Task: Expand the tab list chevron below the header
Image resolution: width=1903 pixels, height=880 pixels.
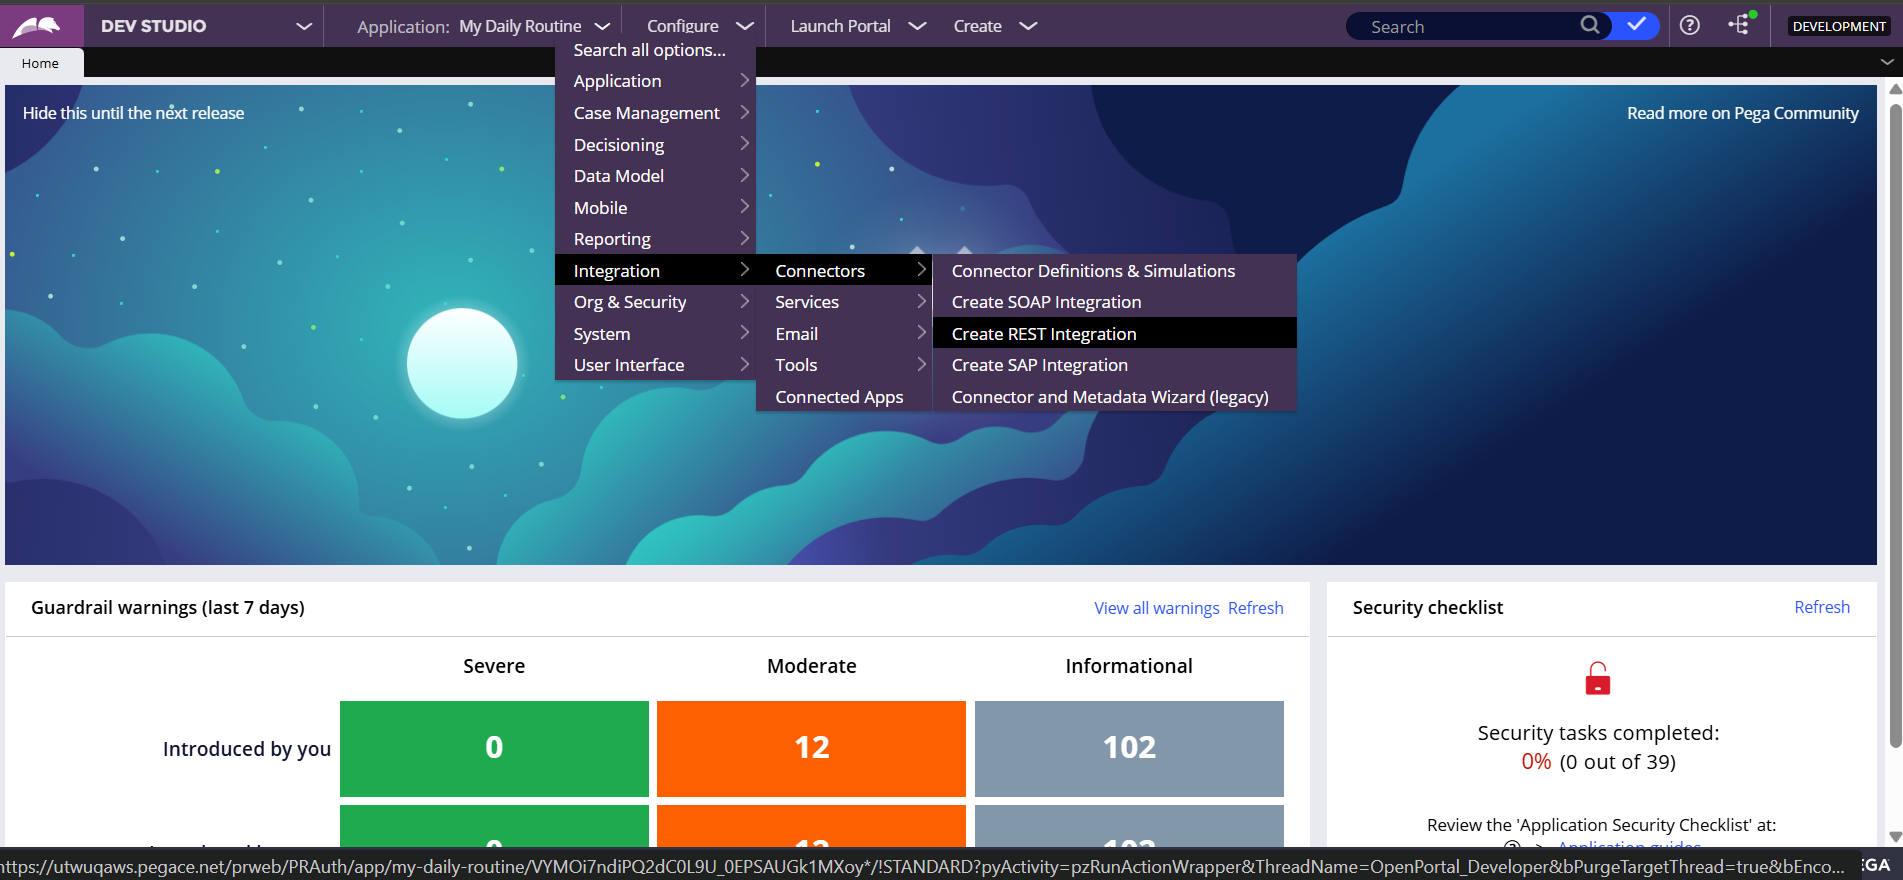Action: (1886, 62)
